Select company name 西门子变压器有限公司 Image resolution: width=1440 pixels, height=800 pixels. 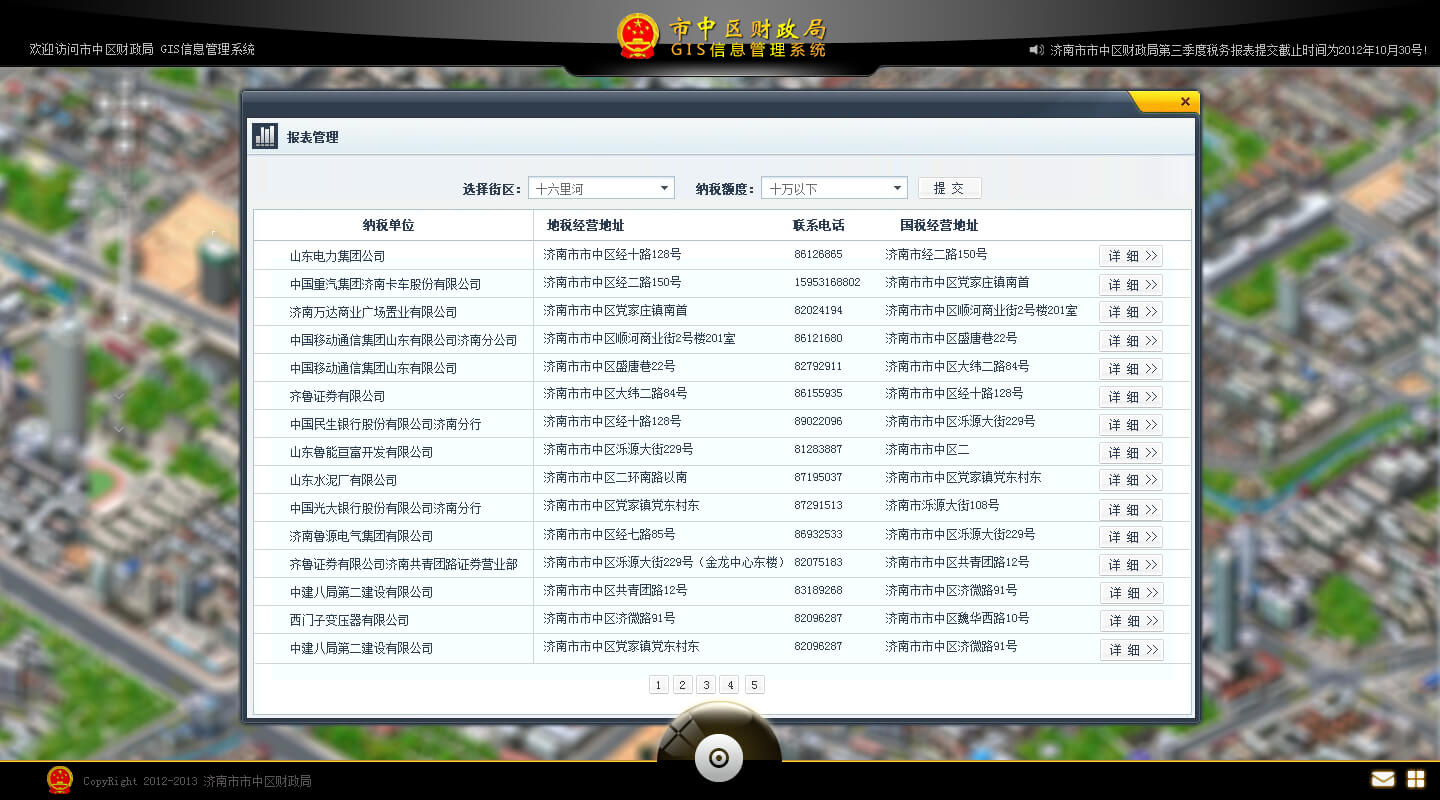[349, 620]
